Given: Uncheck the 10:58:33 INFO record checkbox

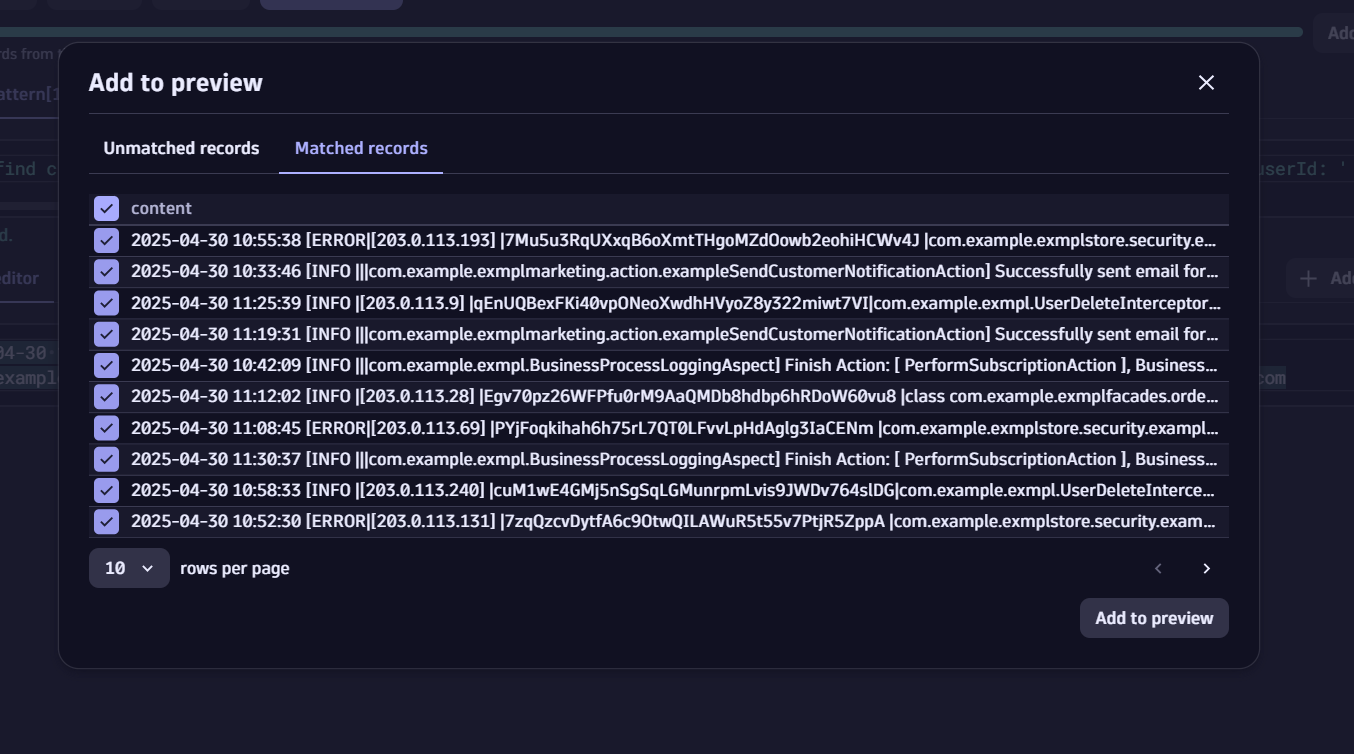Looking at the screenshot, I should (106, 490).
